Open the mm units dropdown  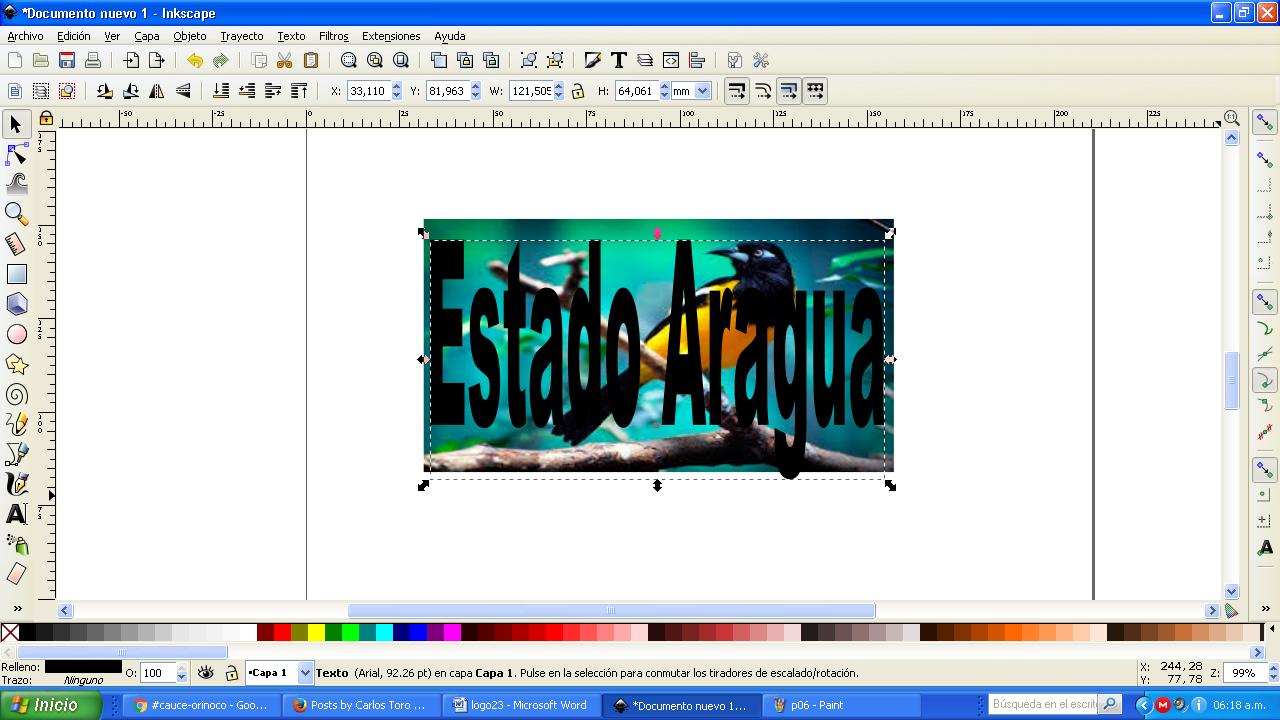702,91
